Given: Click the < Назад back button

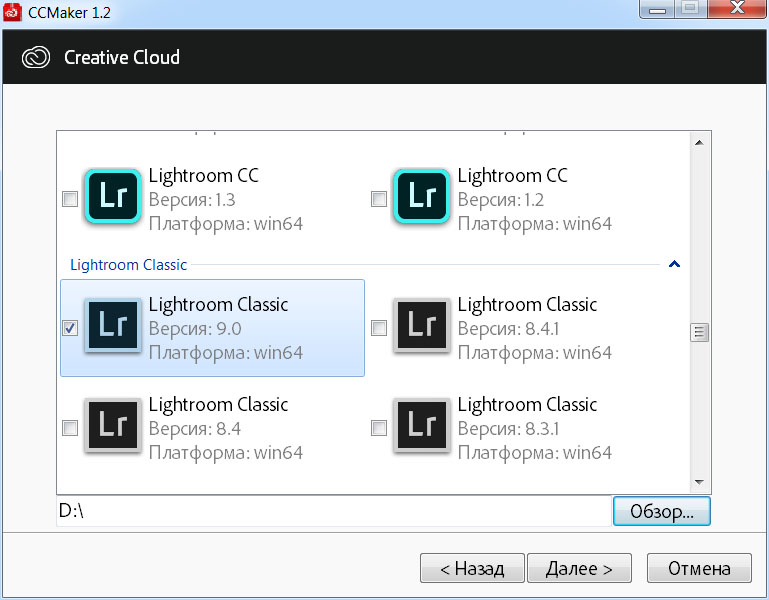Looking at the screenshot, I should pos(472,568).
